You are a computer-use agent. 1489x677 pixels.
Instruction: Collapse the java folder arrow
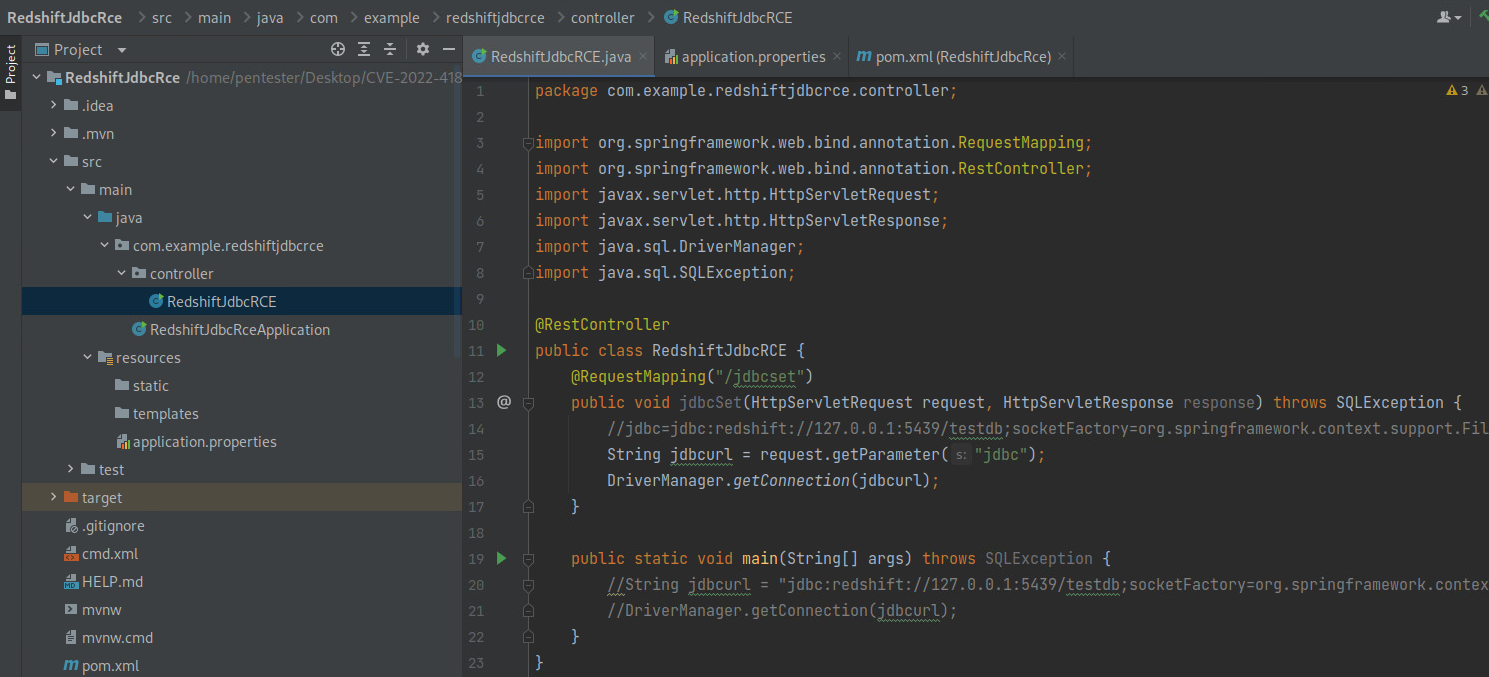88,218
